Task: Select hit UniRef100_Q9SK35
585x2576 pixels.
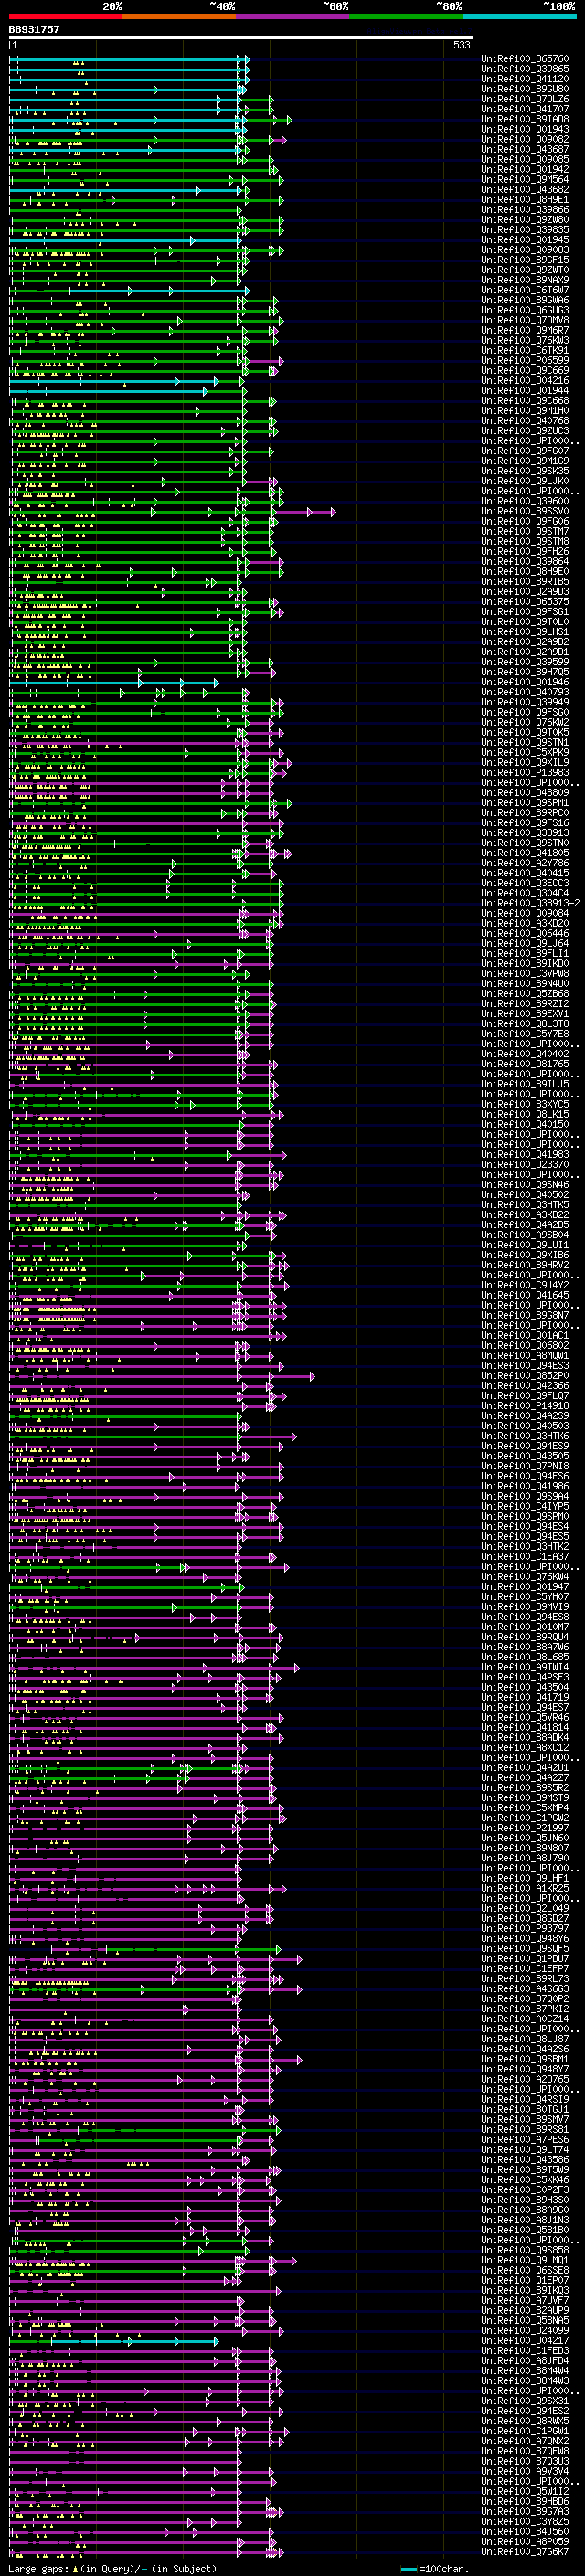Action: (x=525, y=471)
